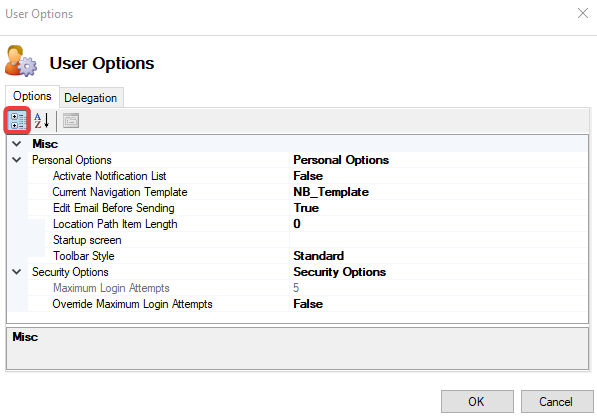Open the Current Navigation Template value NB_Template
Viewport: 597px width, 420px height.
click(438, 192)
